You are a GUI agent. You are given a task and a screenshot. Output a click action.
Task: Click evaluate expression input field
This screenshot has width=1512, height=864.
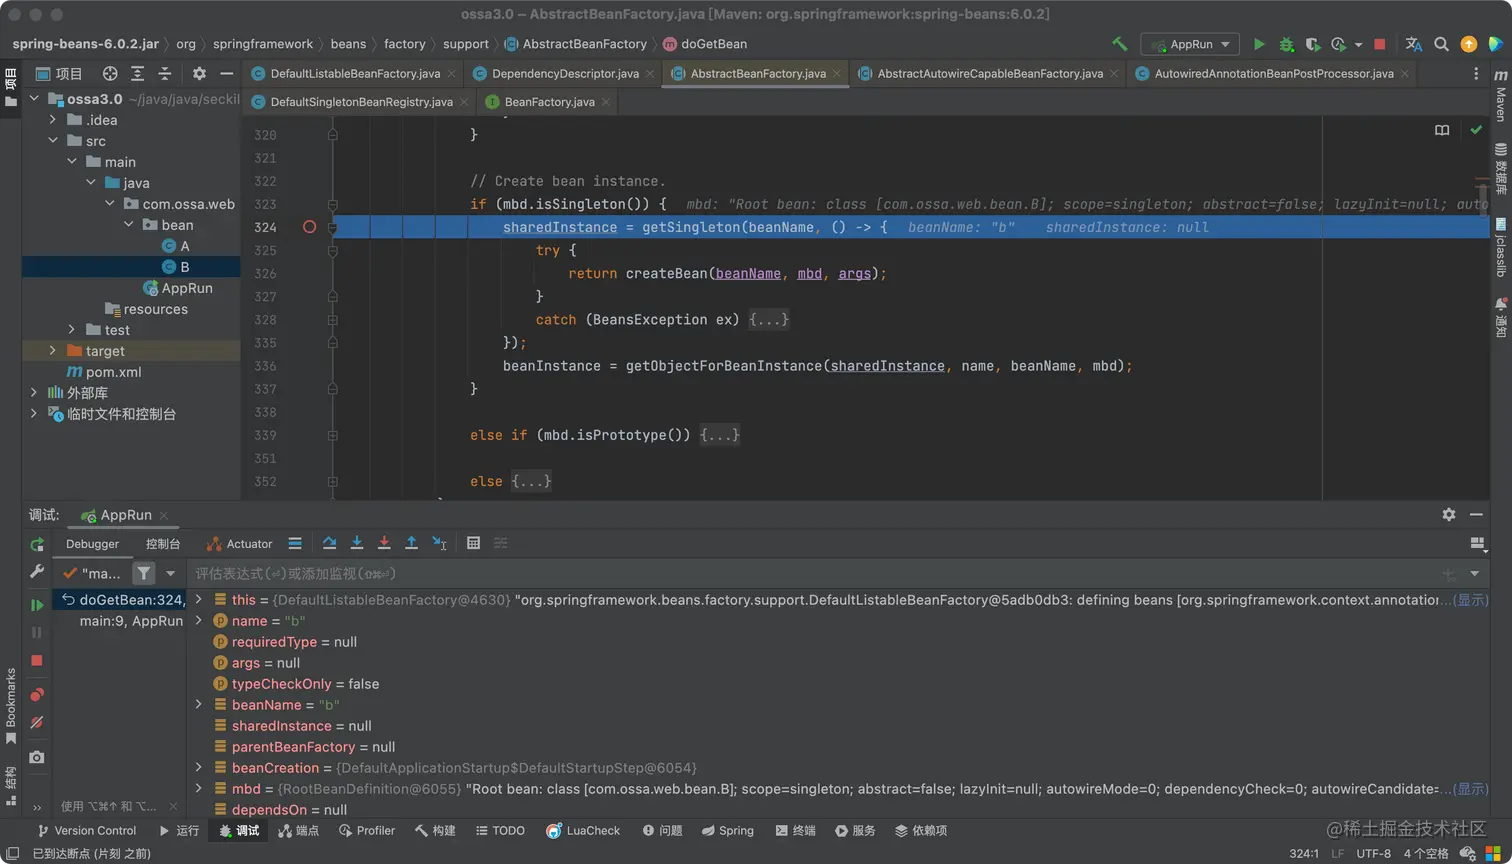point(810,573)
